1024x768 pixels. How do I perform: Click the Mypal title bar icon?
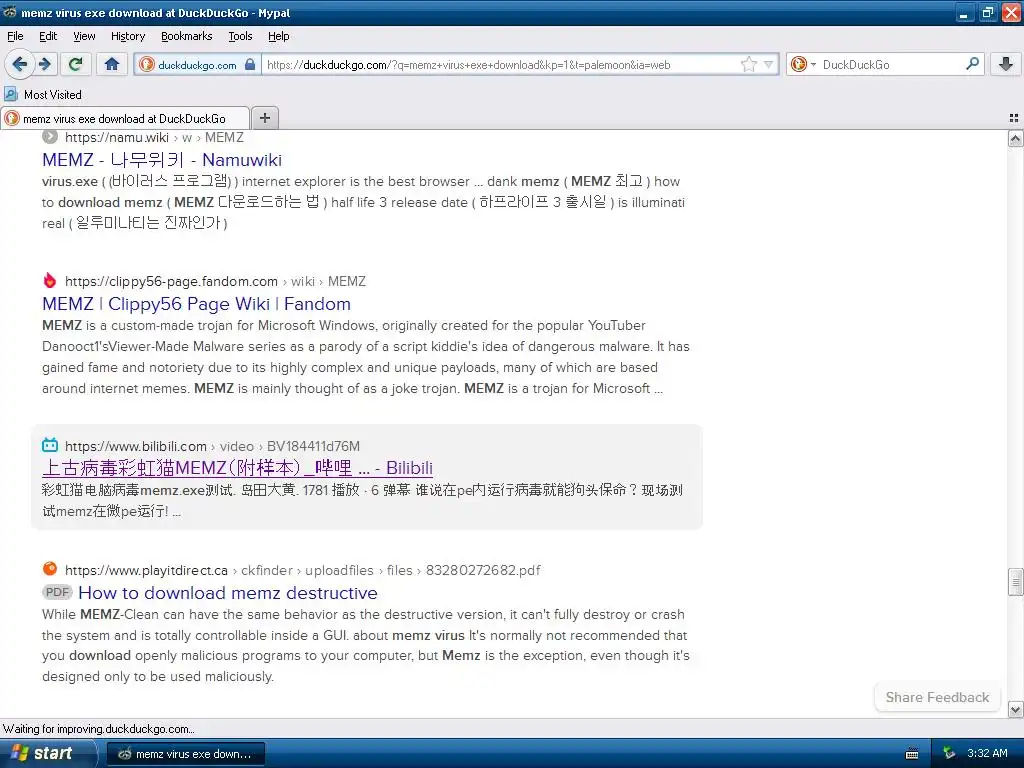click(x=10, y=12)
